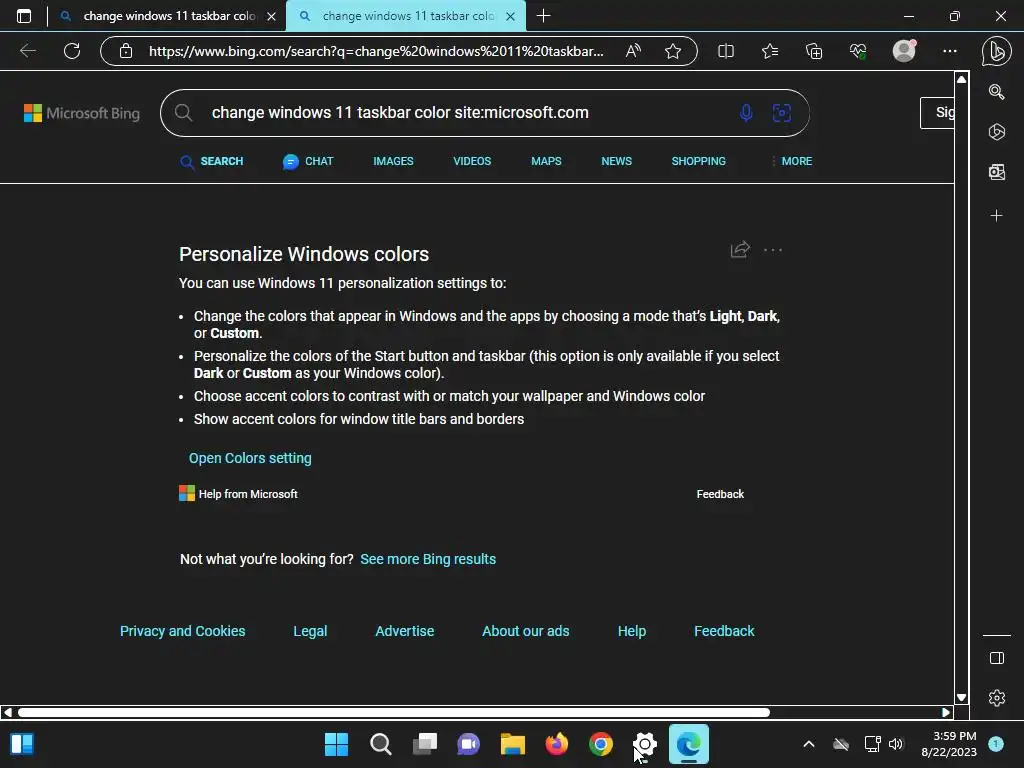The height and width of the screenshot is (768, 1024).
Task: Open sidebar settings gear icon
Action: [x=997, y=697]
